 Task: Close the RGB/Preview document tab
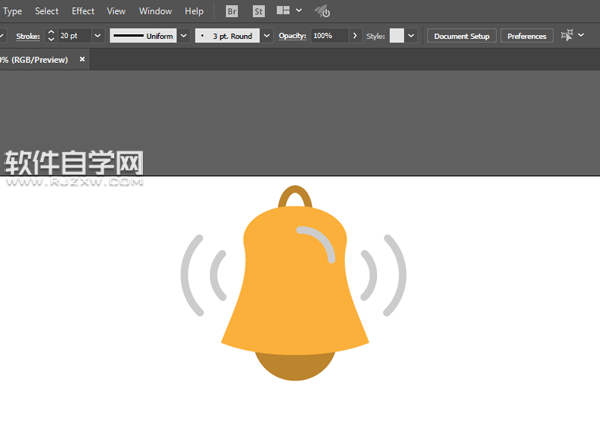[x=82, y=59]
